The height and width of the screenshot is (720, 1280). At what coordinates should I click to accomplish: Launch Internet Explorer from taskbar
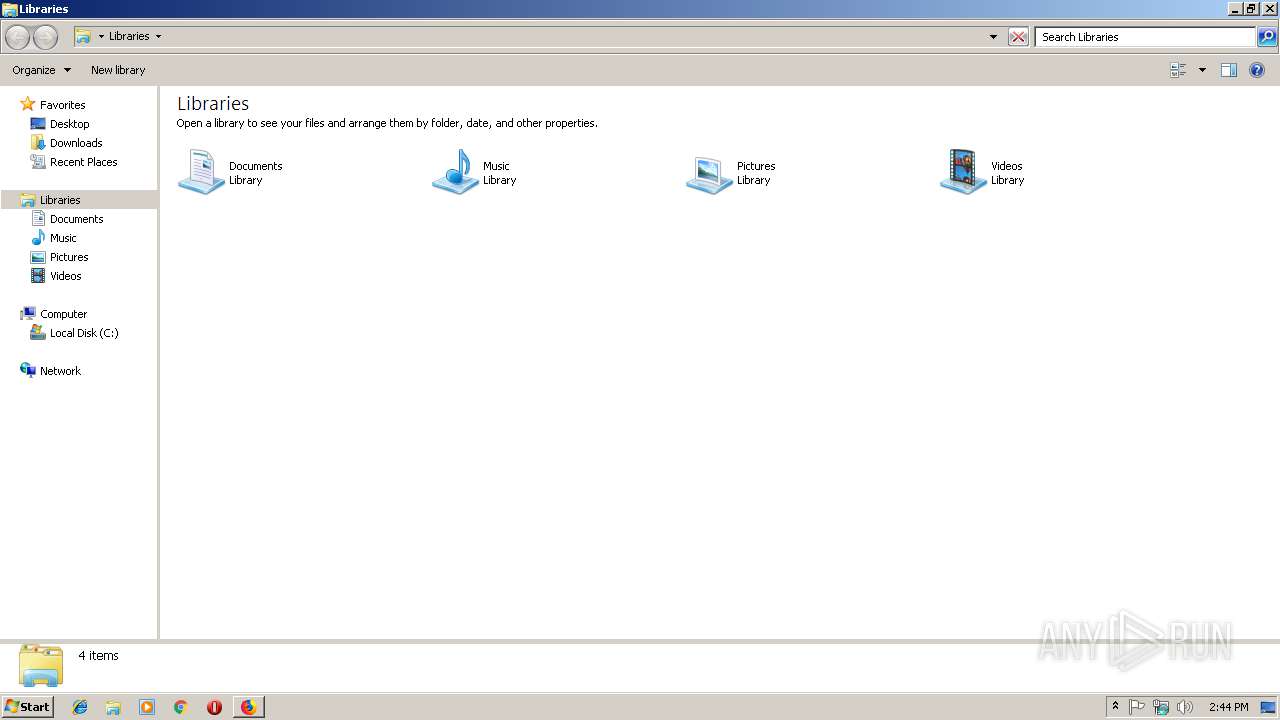coord(80,707)
